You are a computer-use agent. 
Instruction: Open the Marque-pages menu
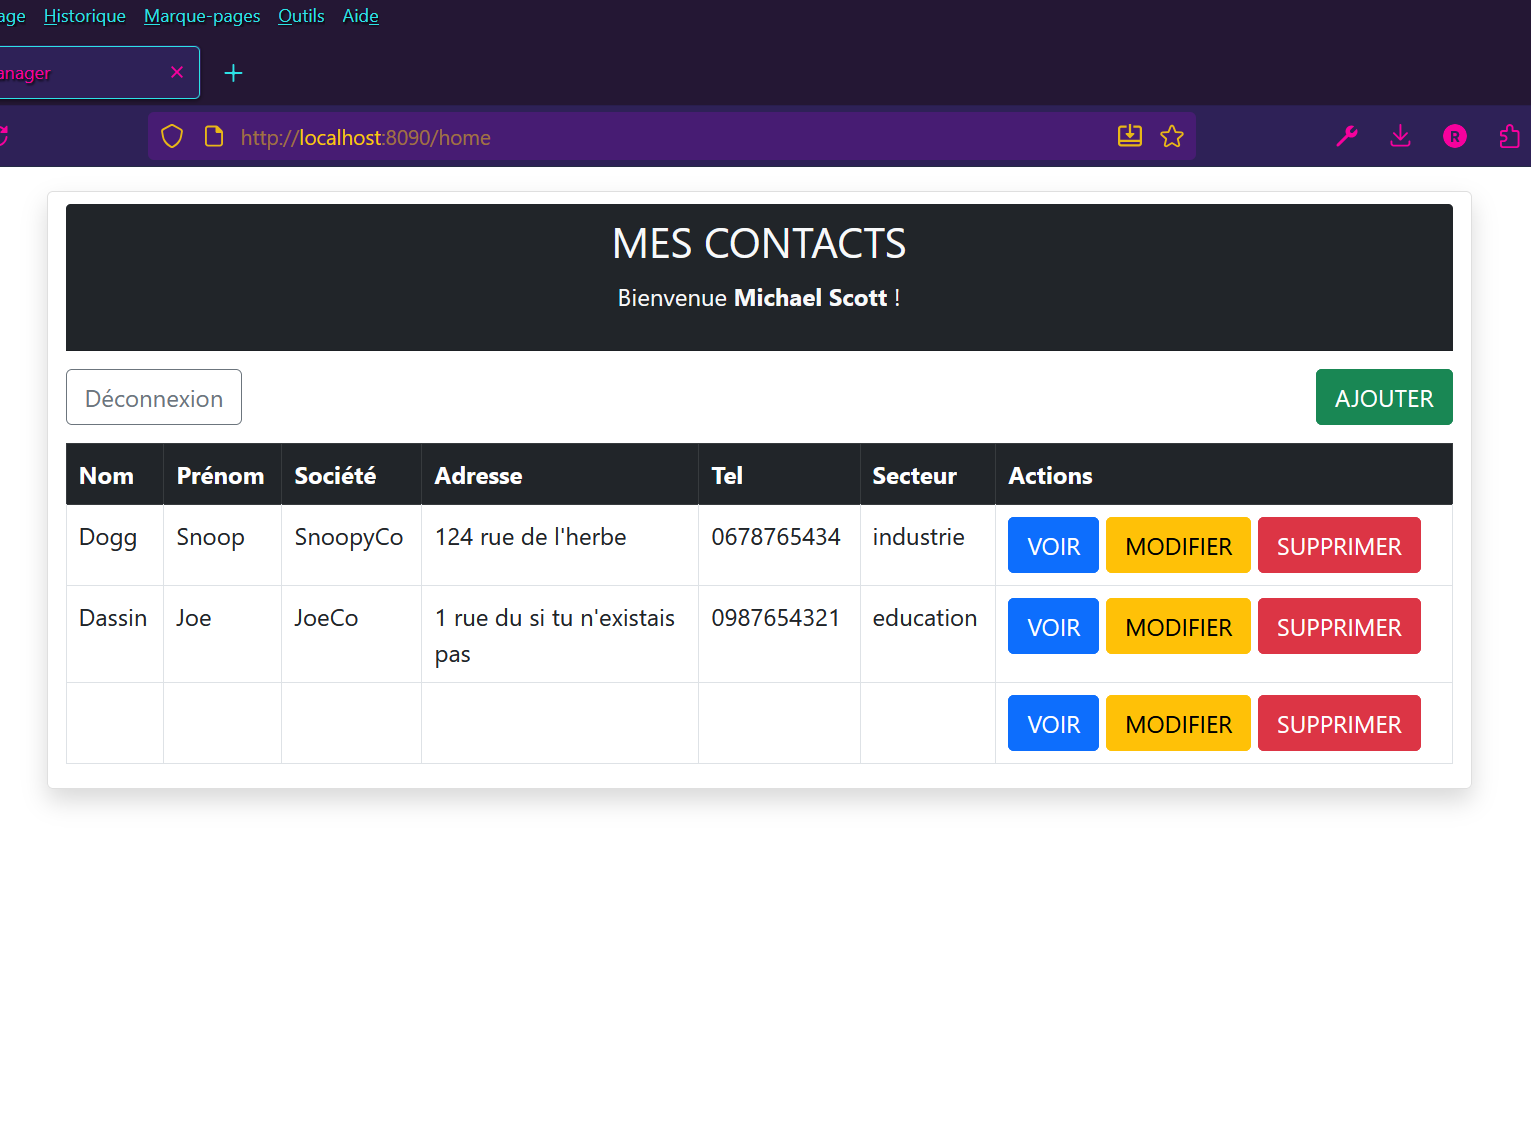202,16
